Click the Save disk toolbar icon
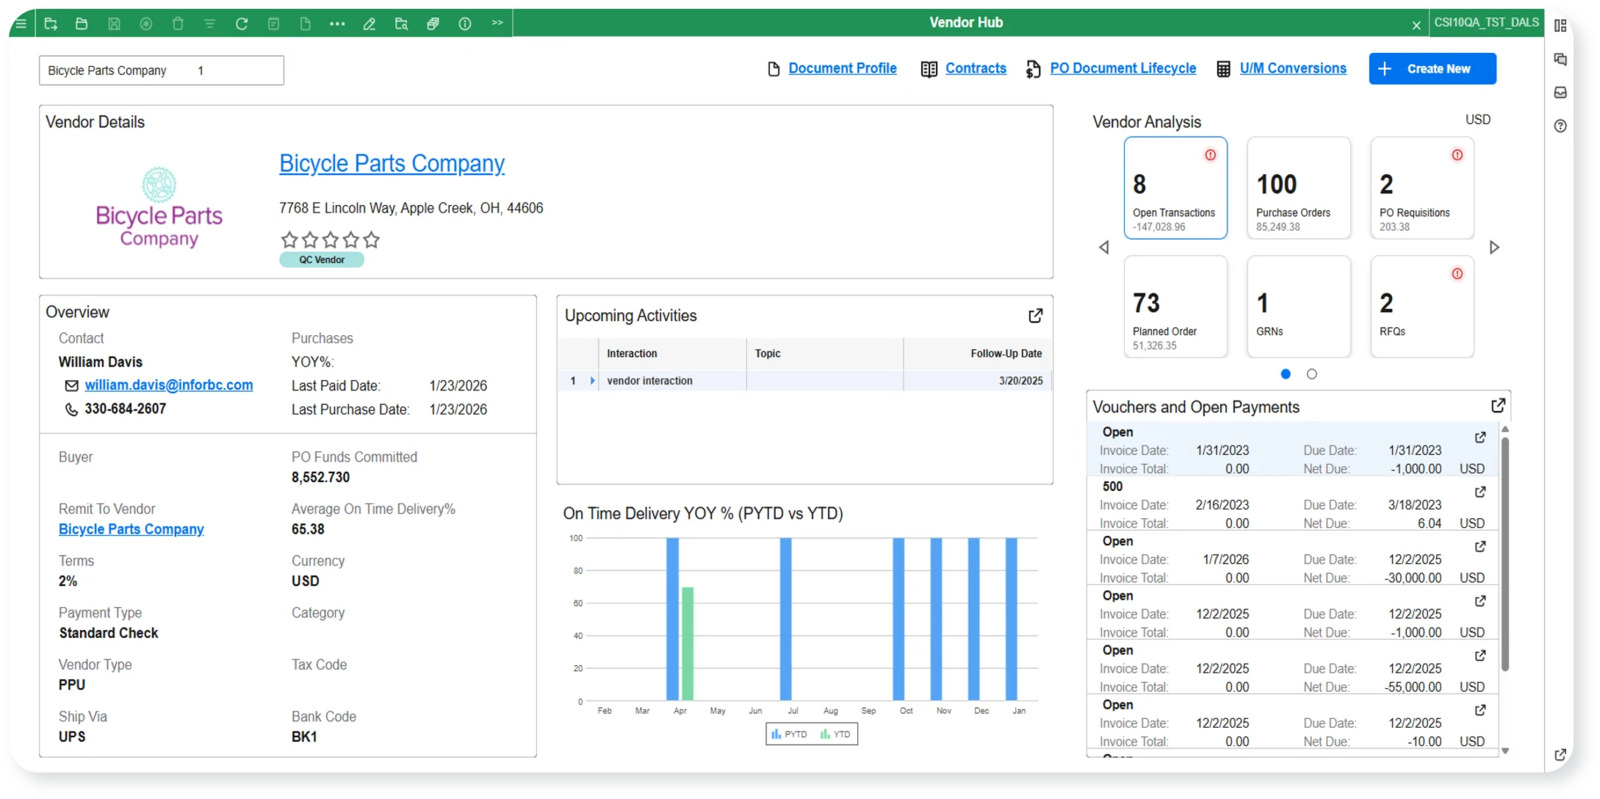Image resolution: width=1600 pixels, height=799 pixels. click(x=114, y=23)
